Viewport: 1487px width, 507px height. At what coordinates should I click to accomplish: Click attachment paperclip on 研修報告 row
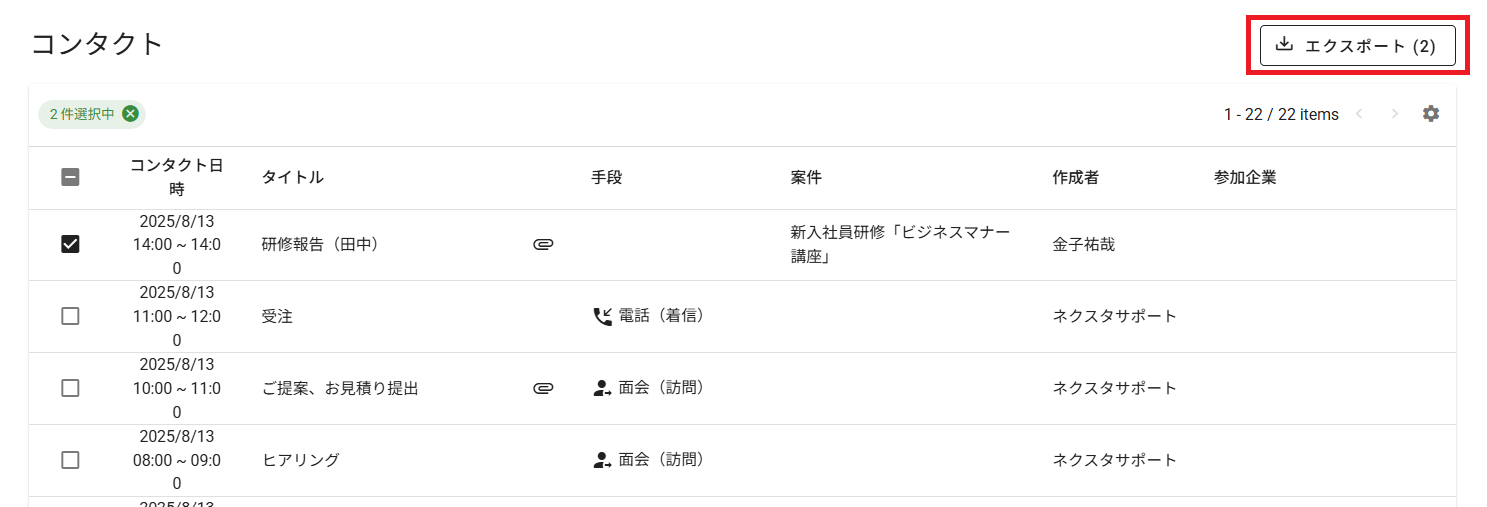543,244
